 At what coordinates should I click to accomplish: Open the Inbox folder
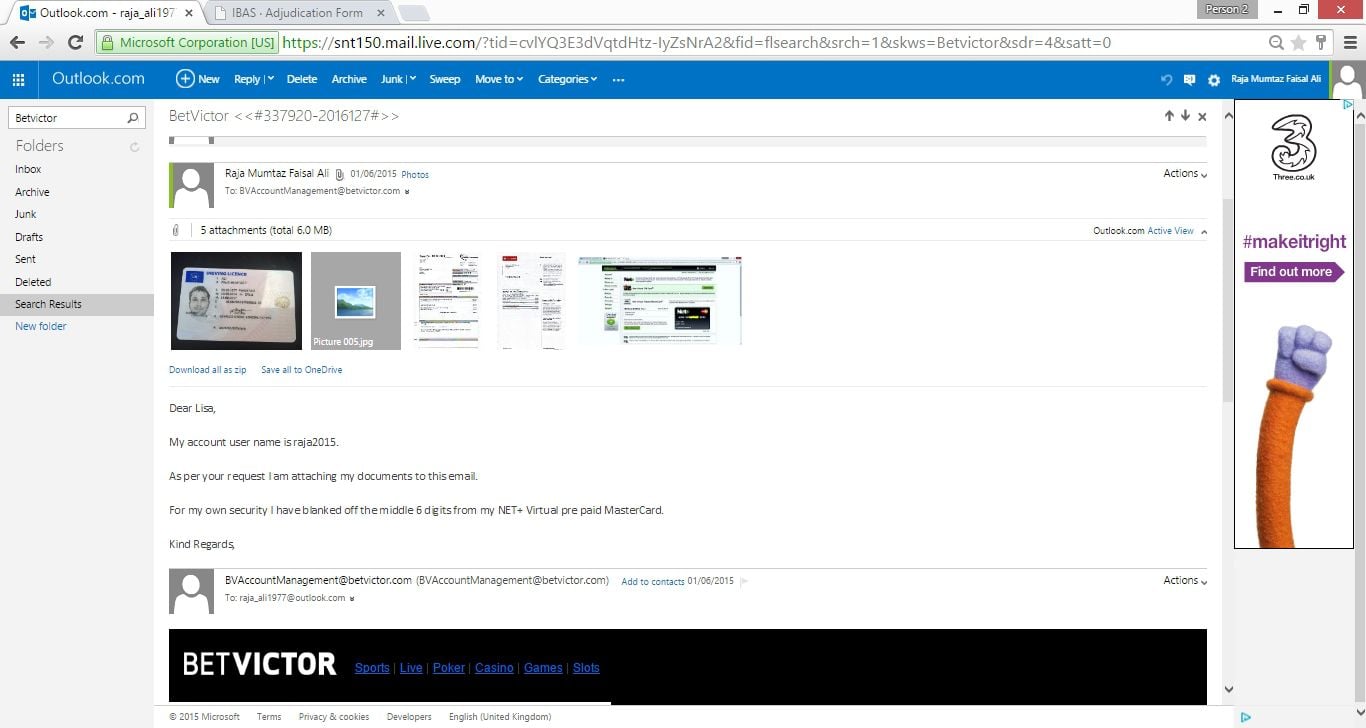[x=28, y=169]
